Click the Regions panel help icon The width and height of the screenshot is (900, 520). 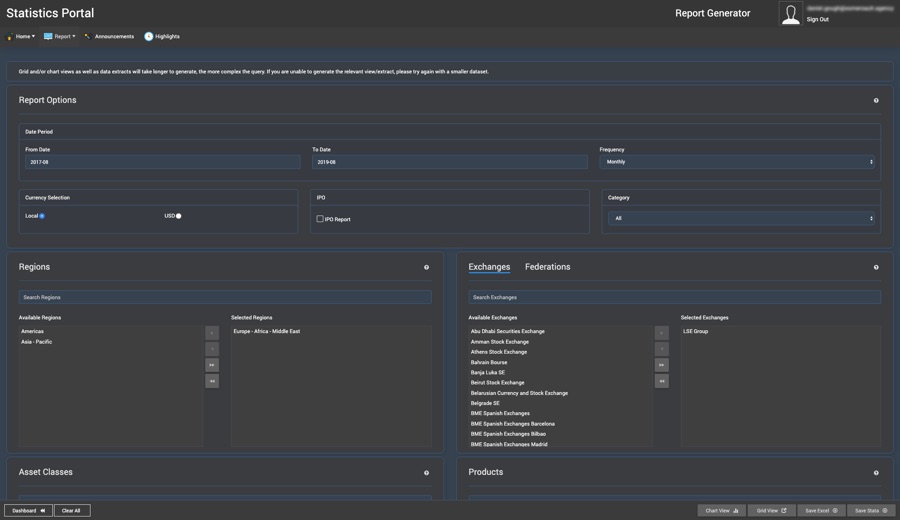pos(426,267)
